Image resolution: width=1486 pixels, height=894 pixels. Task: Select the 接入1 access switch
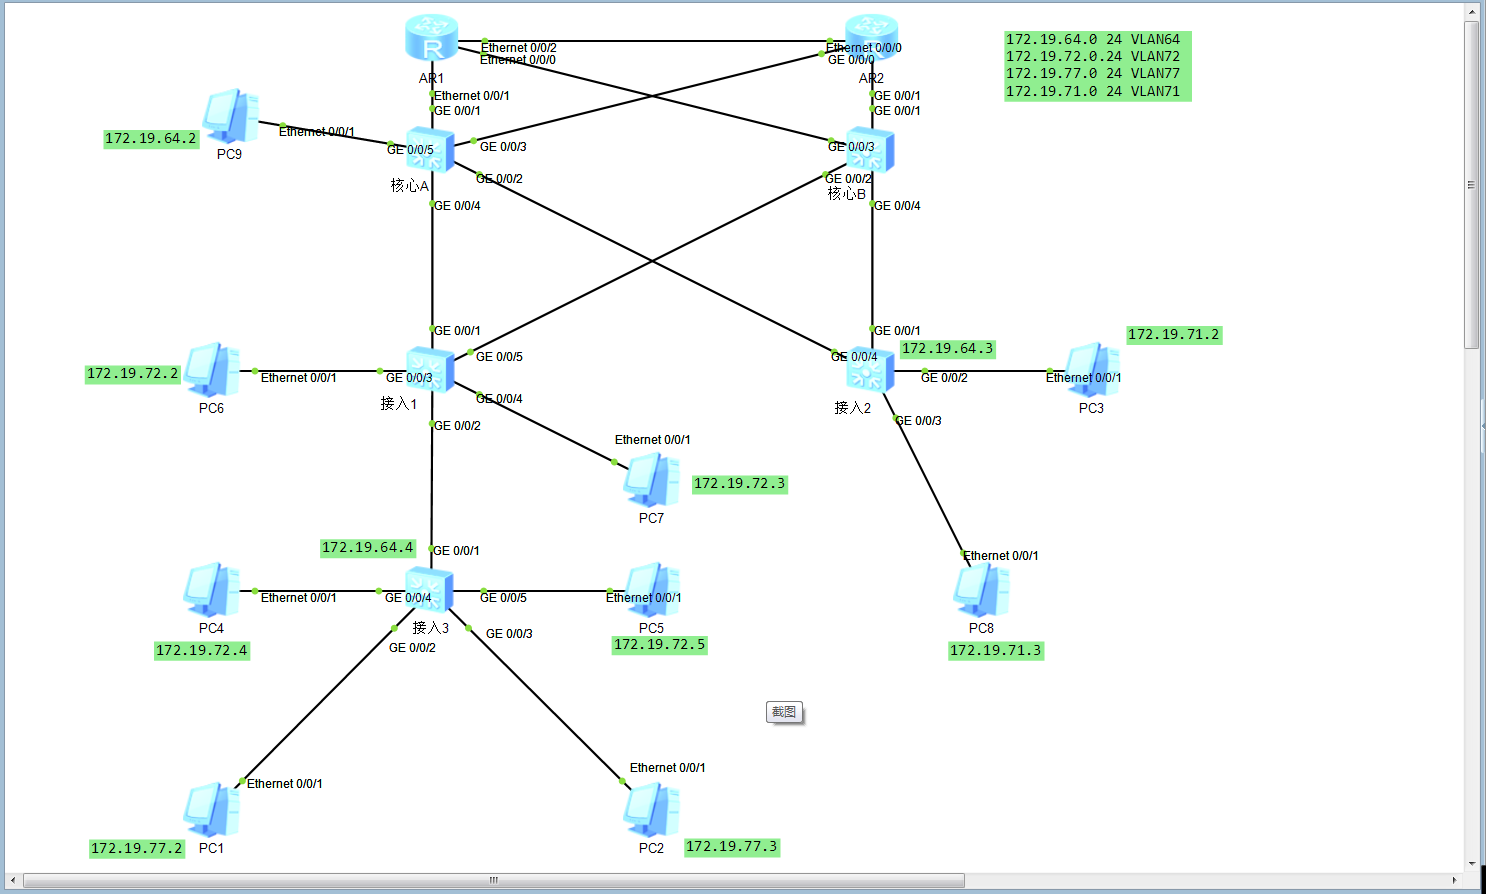[x=431, y=370]
